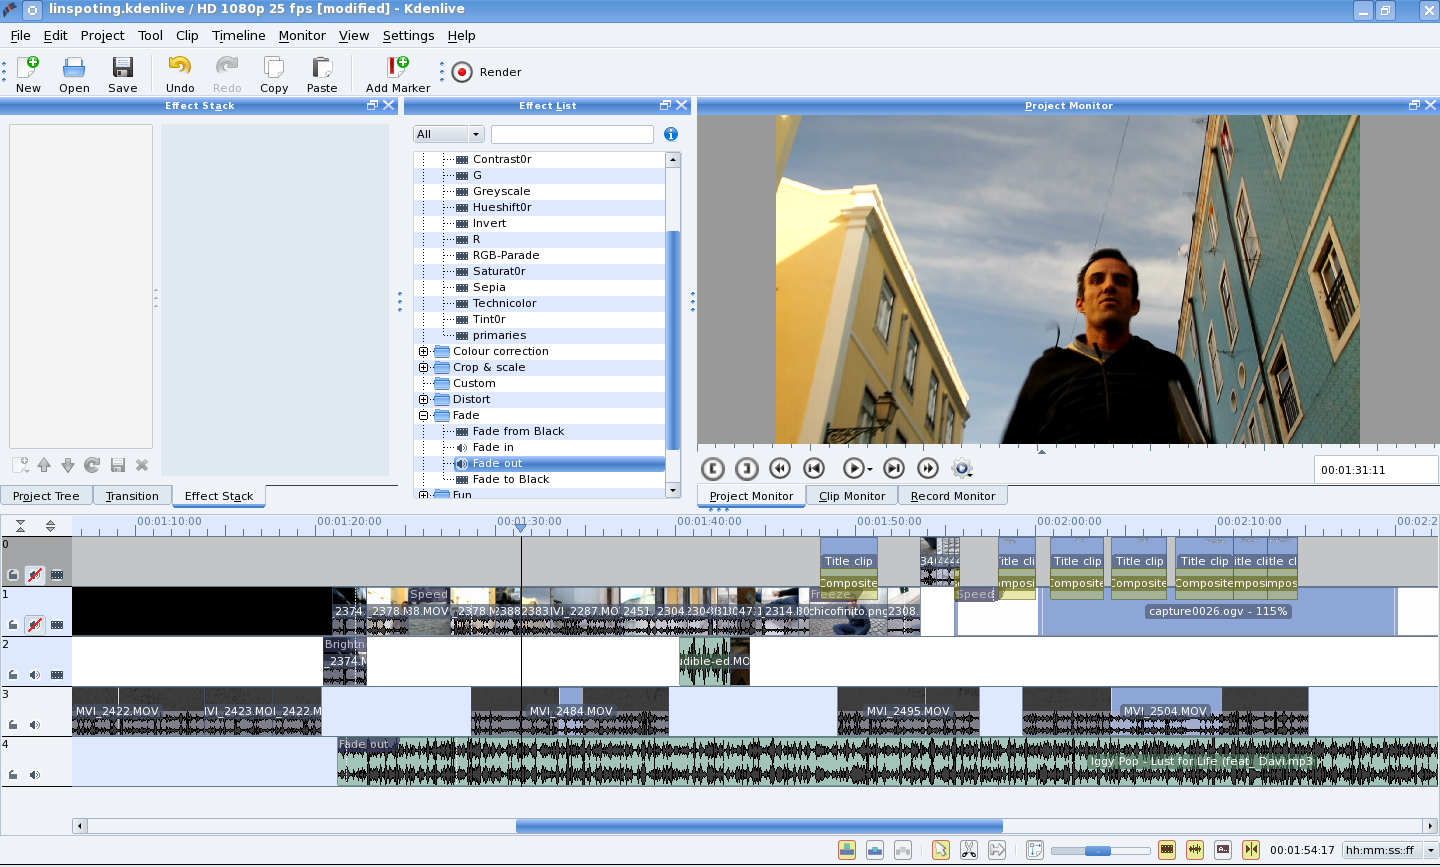This screenshot has width=1440, height=867.
Task: Toggle video visibility for track 2
Action: pyautogui.click(x=57, y=675)
